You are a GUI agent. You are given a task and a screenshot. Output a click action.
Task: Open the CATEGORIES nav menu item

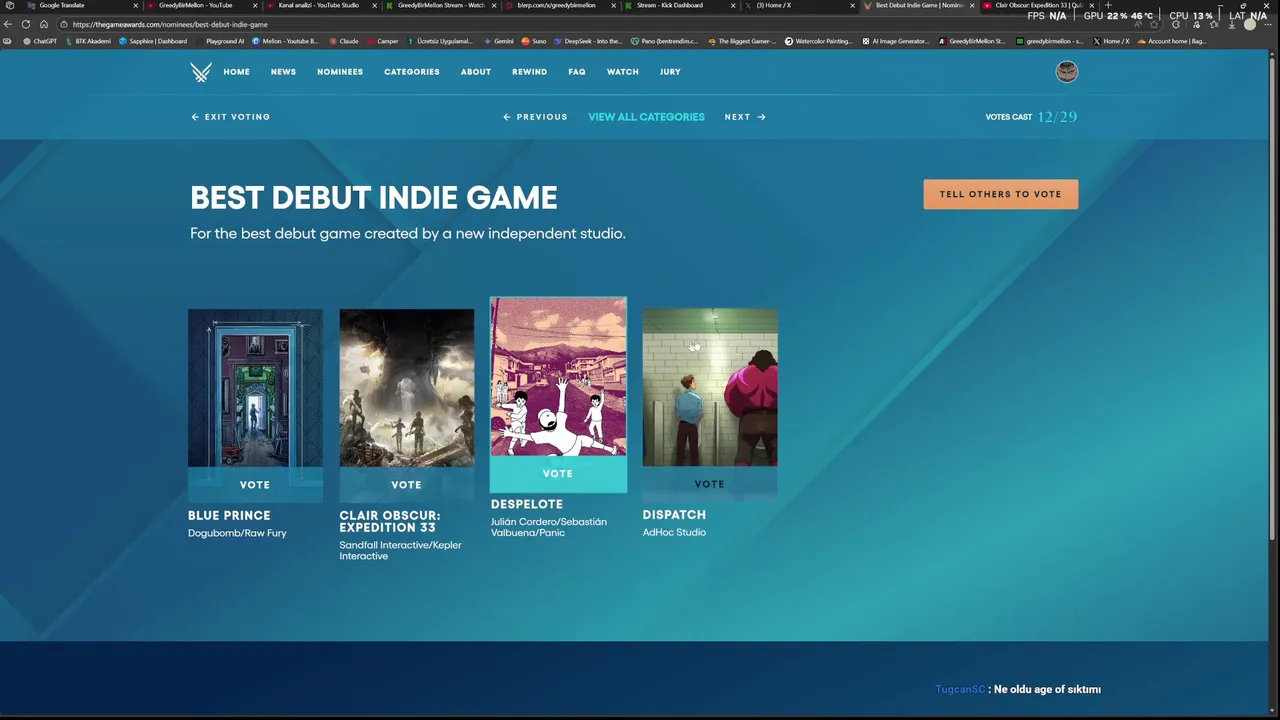click(x=412, y=72)
